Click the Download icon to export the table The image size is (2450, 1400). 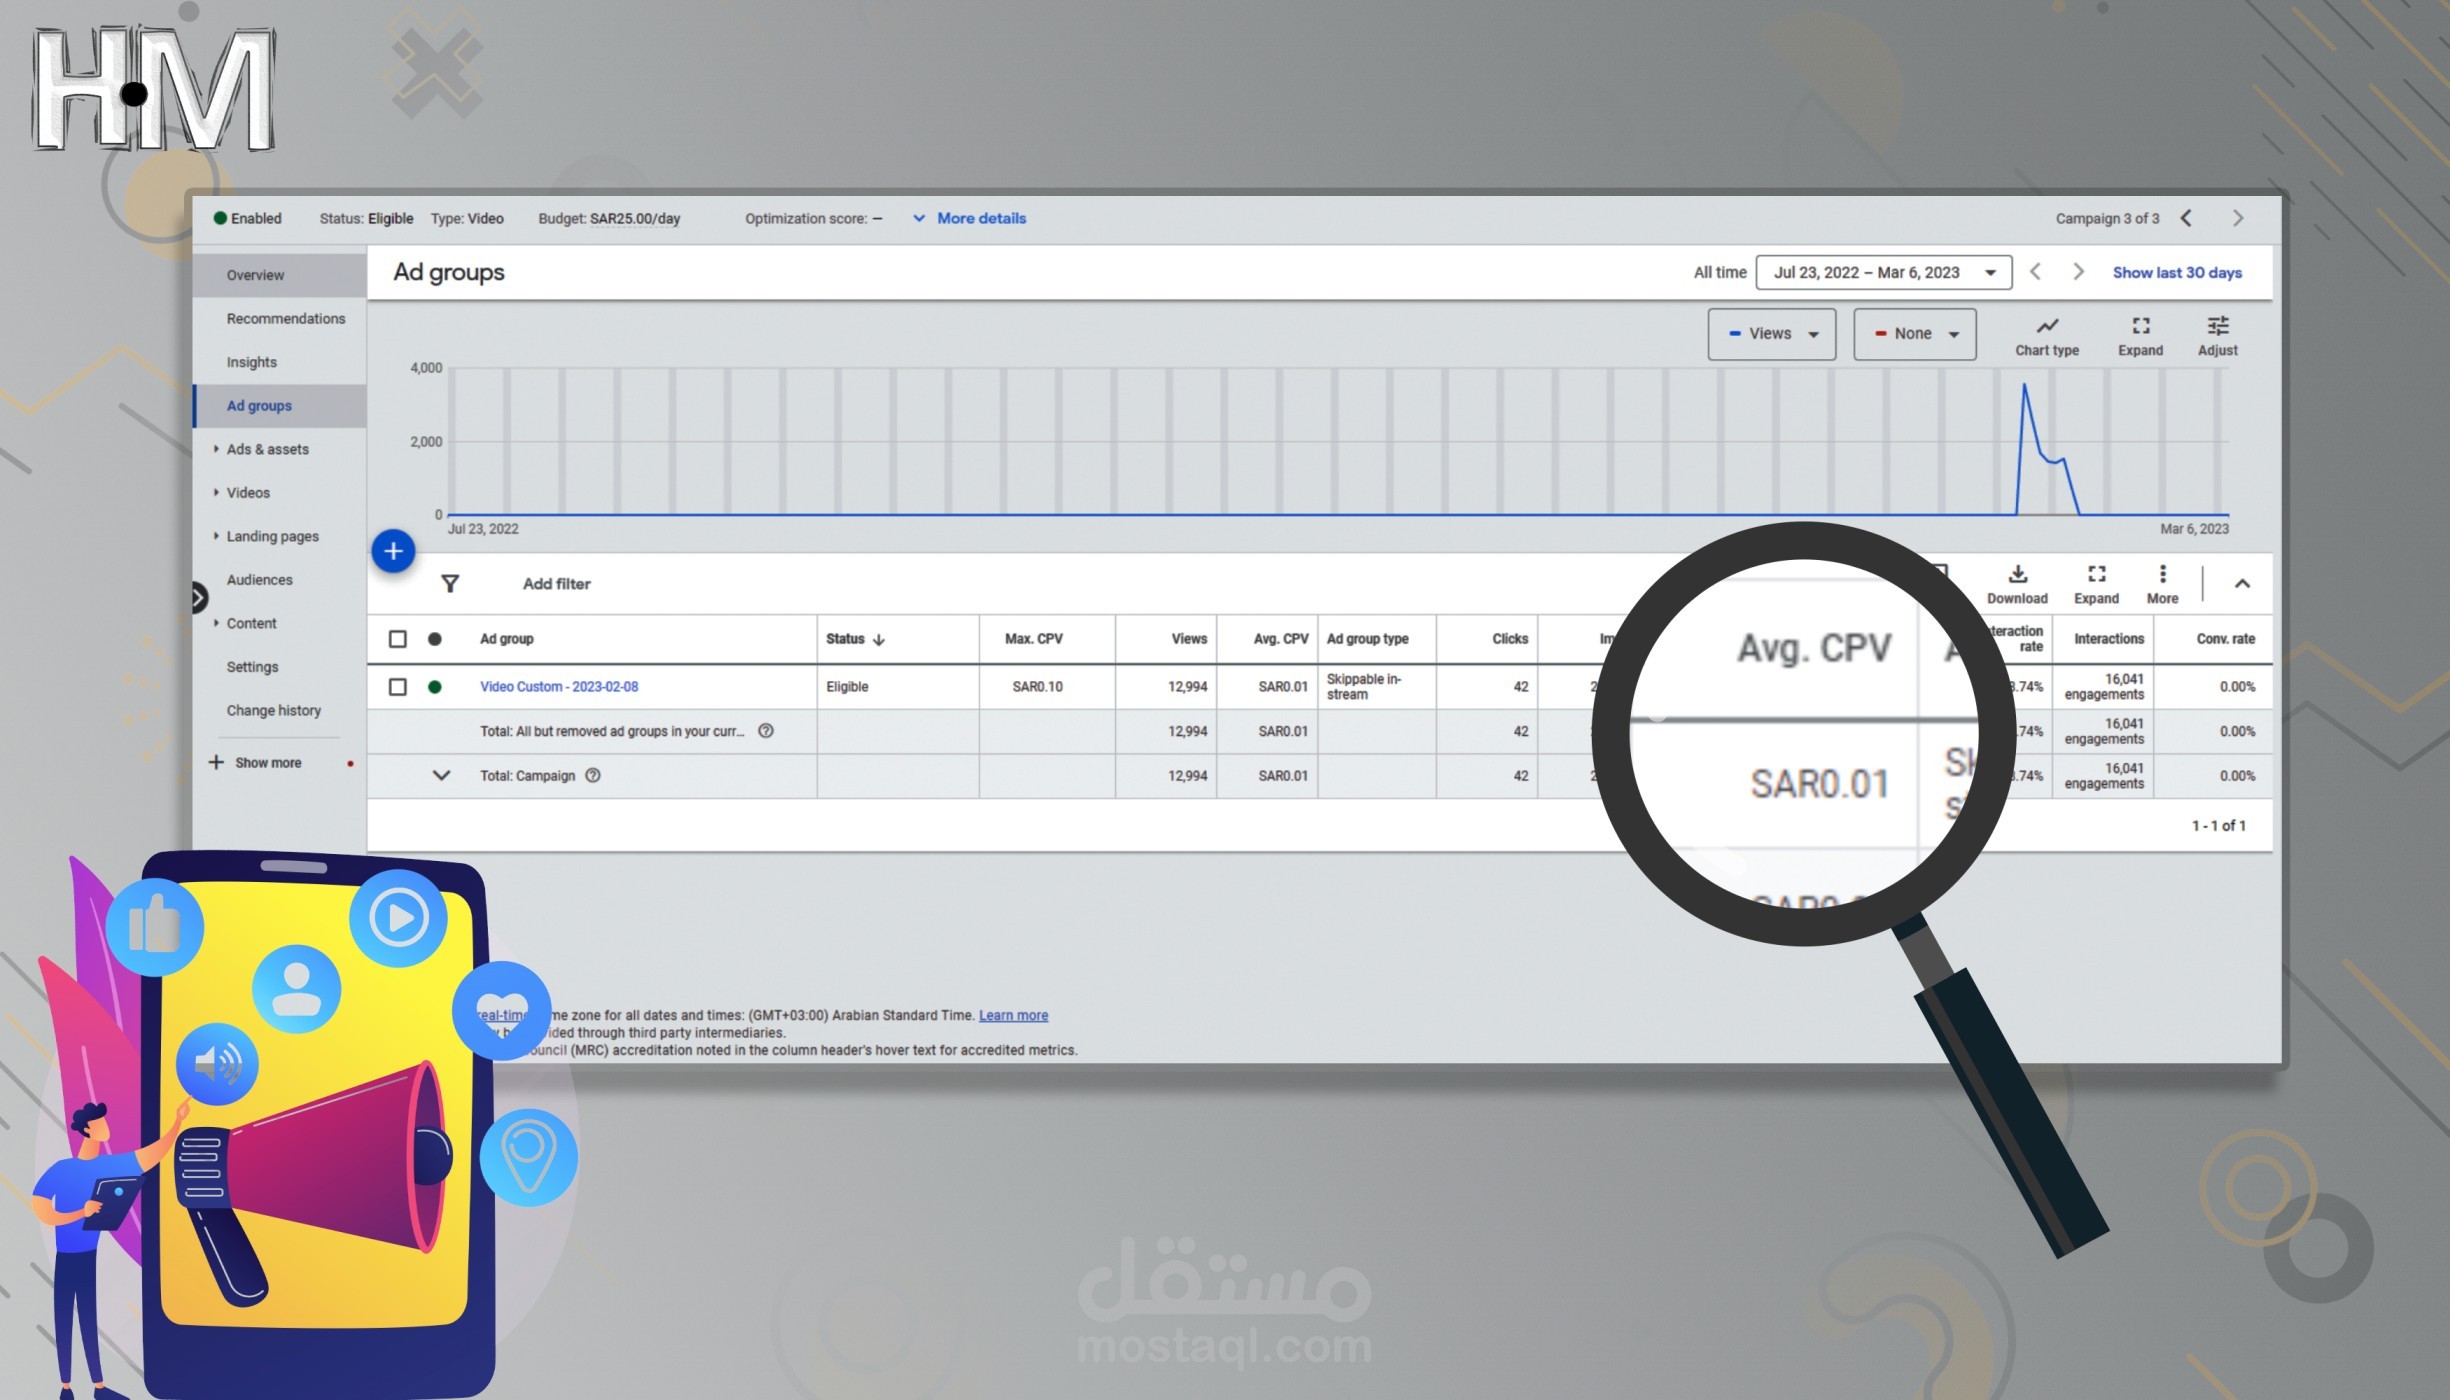2017,583
